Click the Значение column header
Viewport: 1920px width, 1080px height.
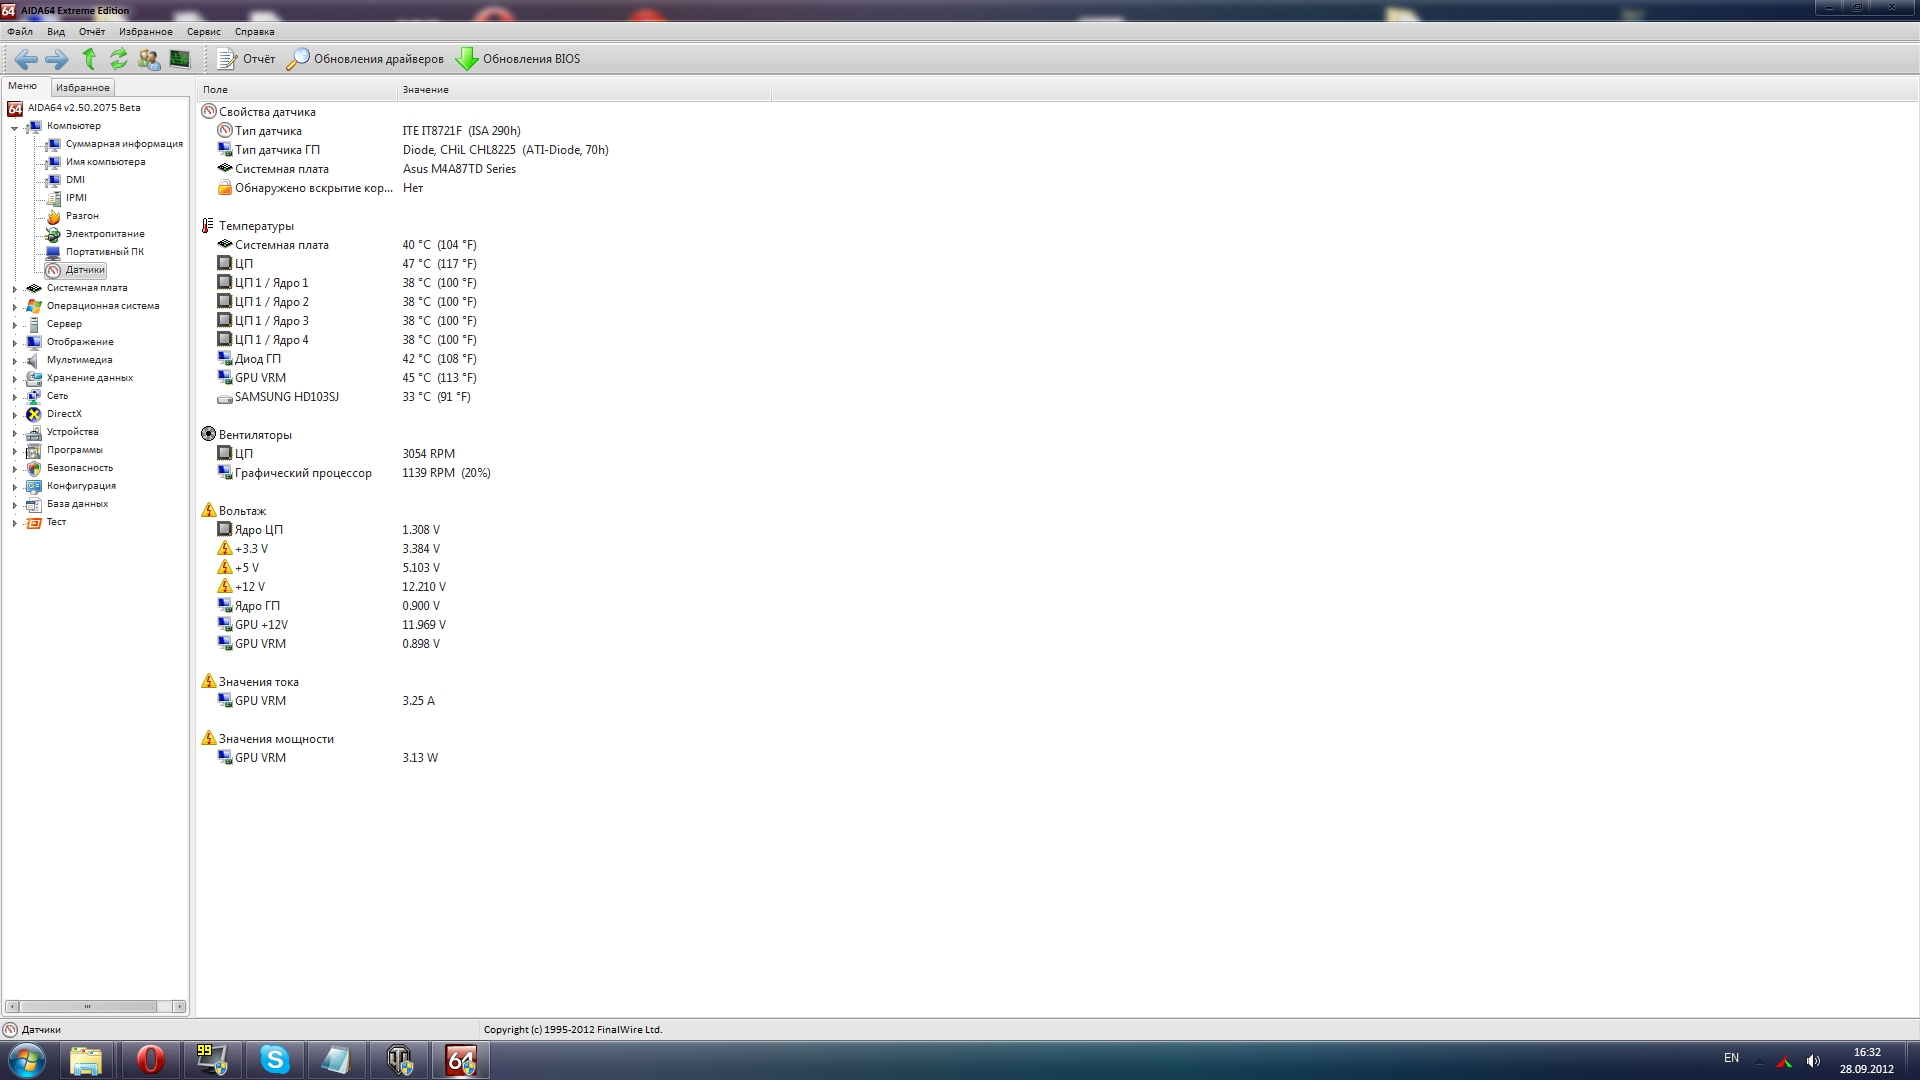[425, 90]
